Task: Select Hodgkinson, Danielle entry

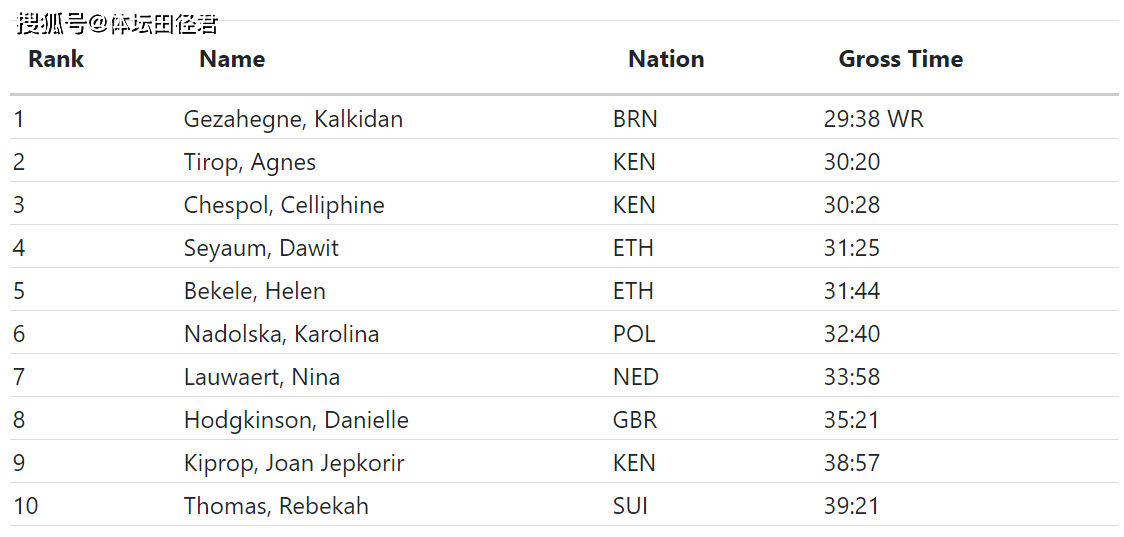Action: pos(296,420)
